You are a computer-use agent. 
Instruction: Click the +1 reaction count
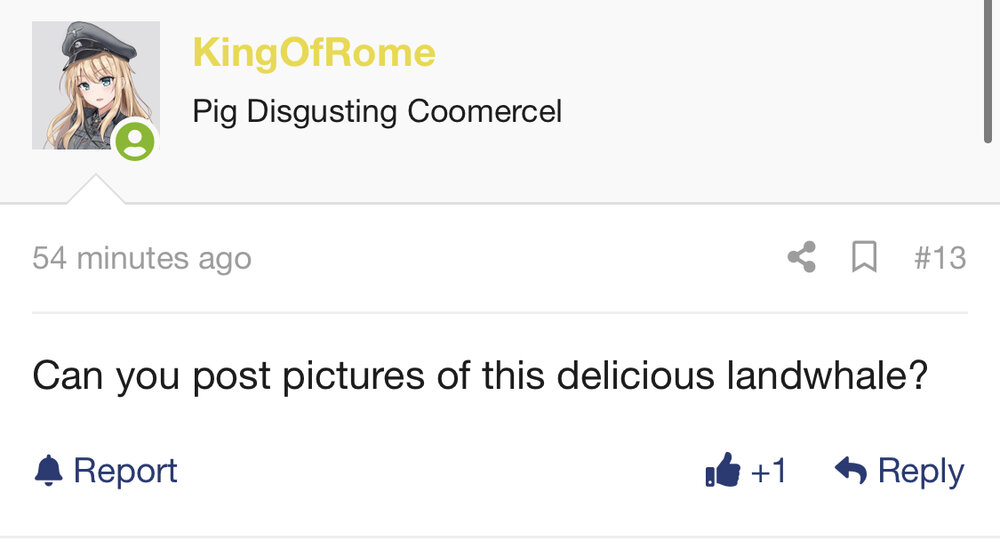pyautogui.click(x=768, y=471)
